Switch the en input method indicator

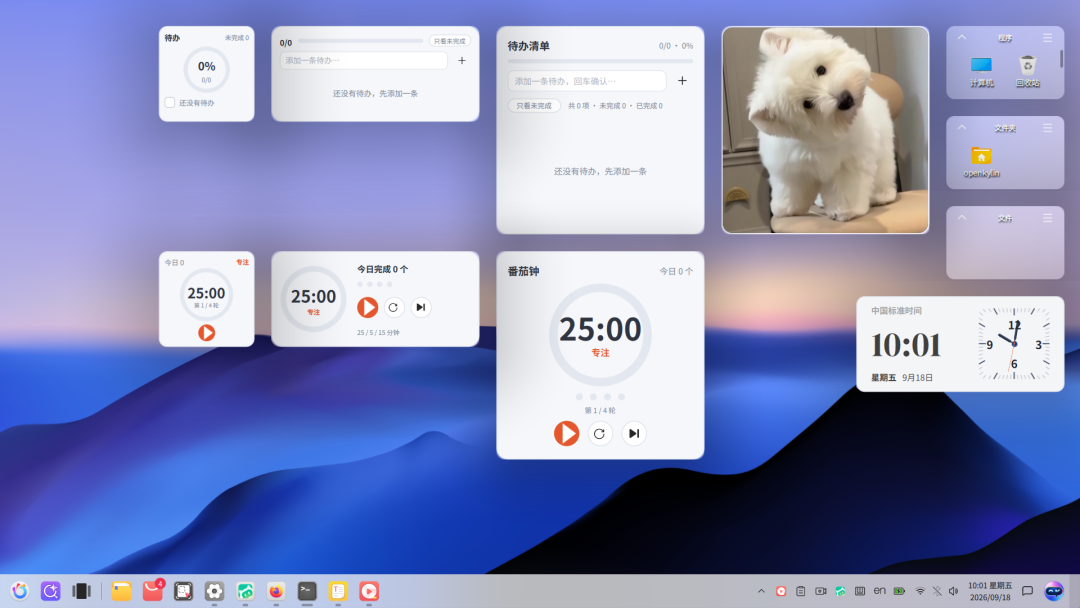[x=880, y=591]
